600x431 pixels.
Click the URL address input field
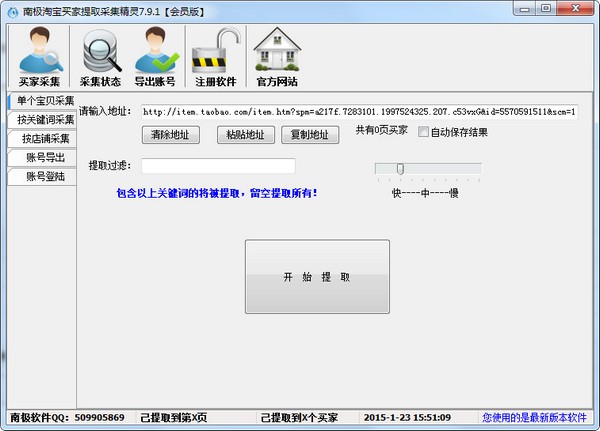pyautogui.click(x=358, y=112)
